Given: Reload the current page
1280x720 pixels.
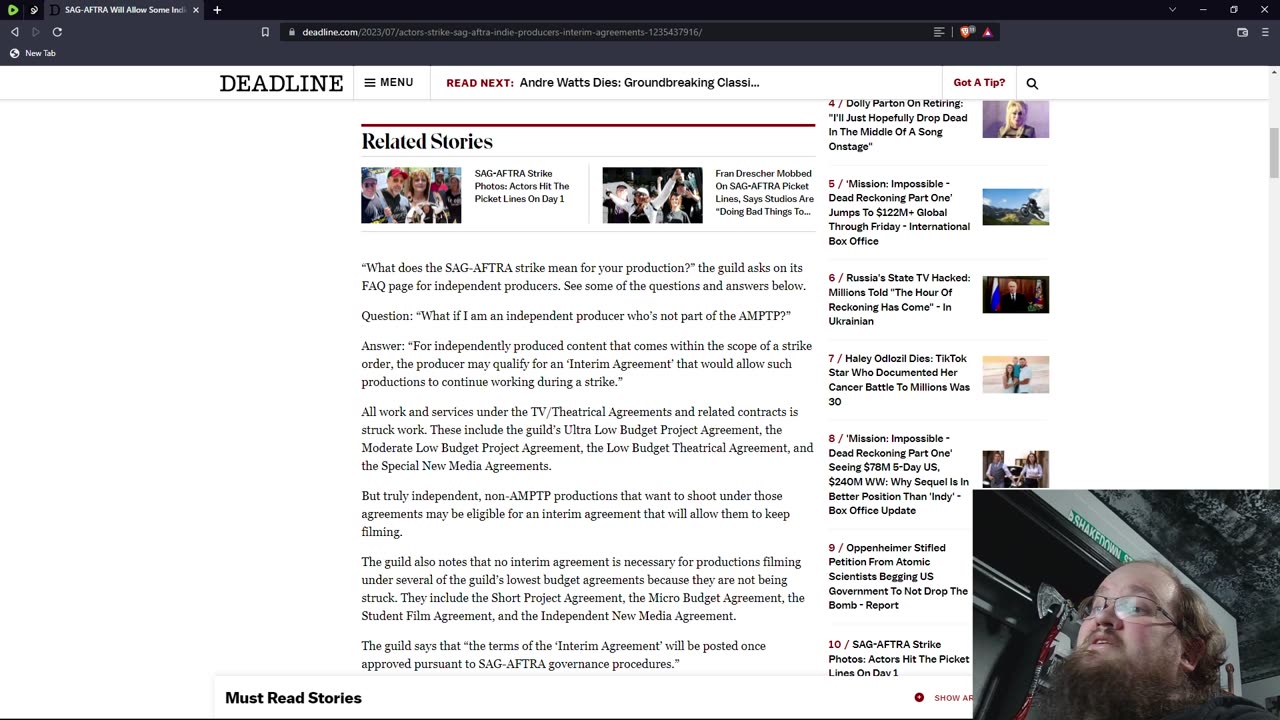Looking at the screenshot, I should pos(57,32).
